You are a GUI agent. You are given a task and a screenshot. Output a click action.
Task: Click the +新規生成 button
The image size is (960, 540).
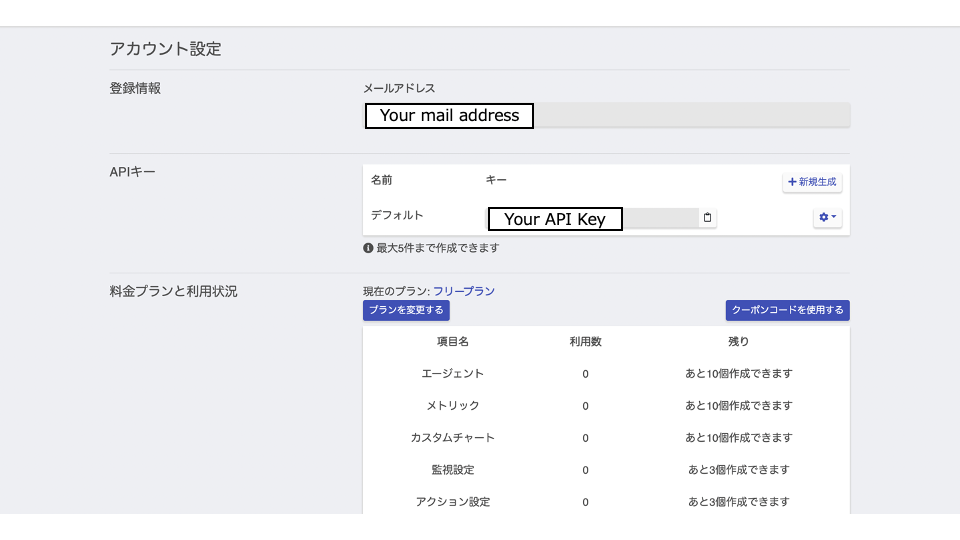[x=812, y=182]
